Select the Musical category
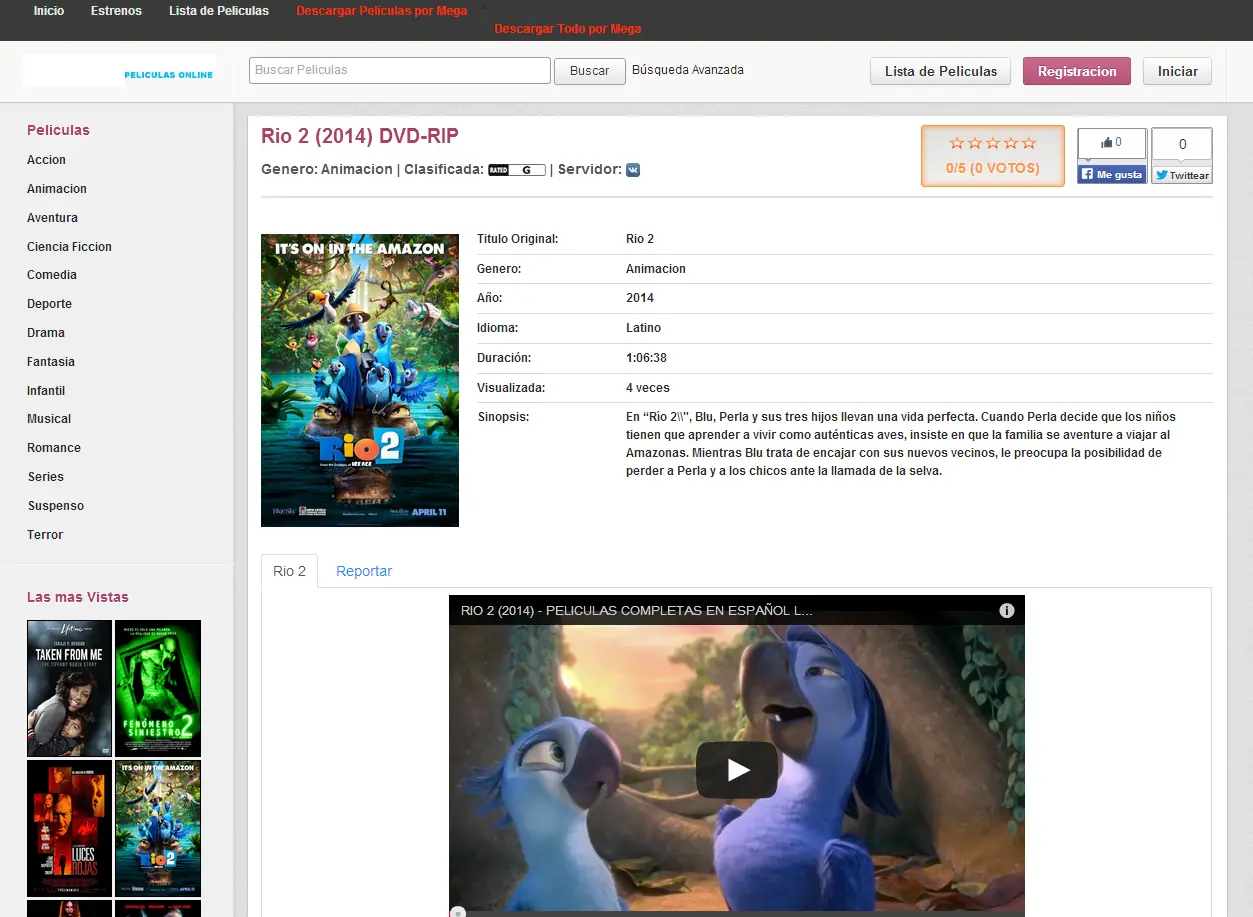Viewport: 1253px width, 917px height. (49, 419)
